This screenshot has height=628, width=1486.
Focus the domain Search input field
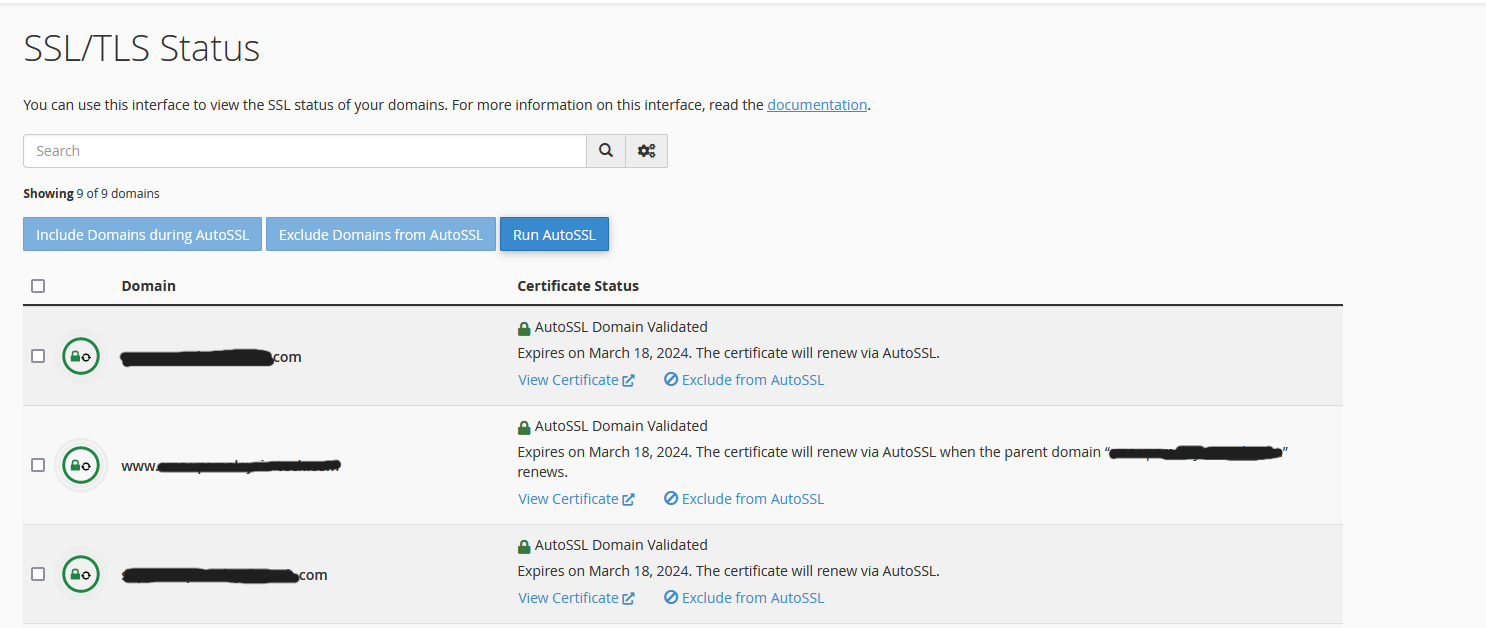(x=304, y=151)
